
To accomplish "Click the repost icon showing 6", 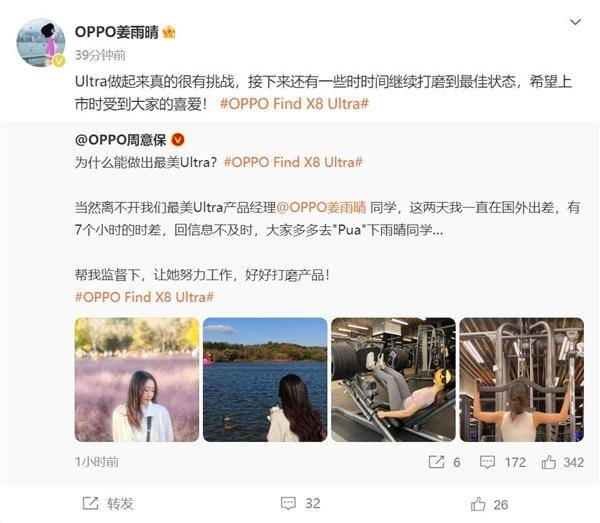I will 436,462.
